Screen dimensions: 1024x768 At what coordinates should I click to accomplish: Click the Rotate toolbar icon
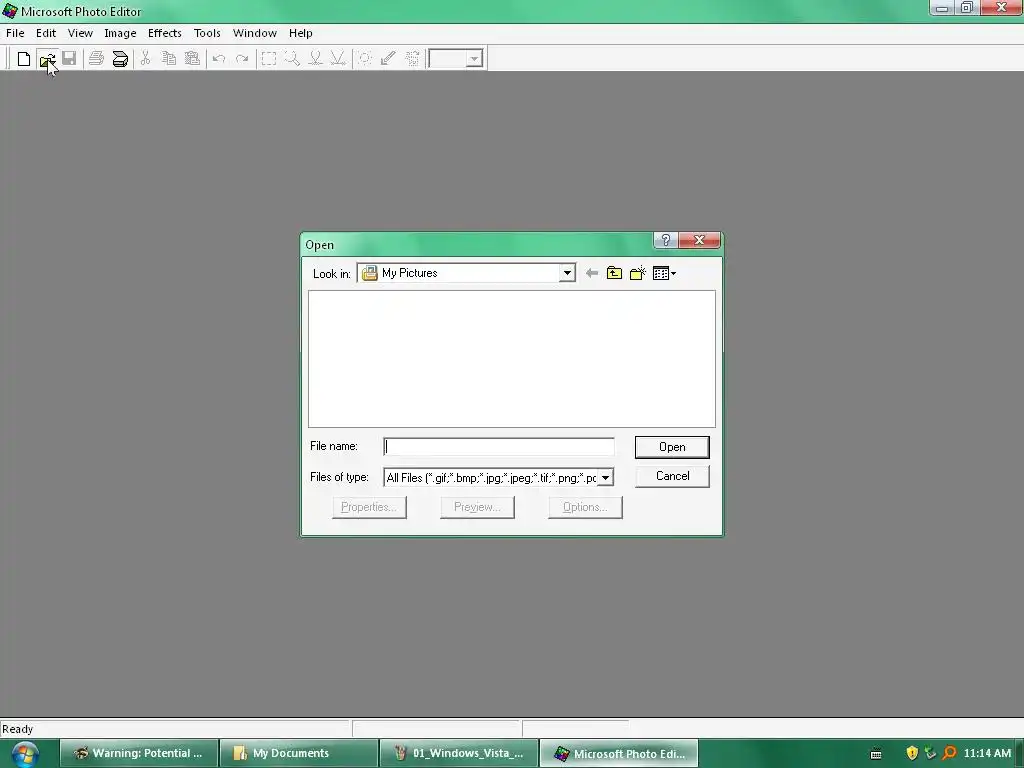pyautogui.click(x=412, y=59)
